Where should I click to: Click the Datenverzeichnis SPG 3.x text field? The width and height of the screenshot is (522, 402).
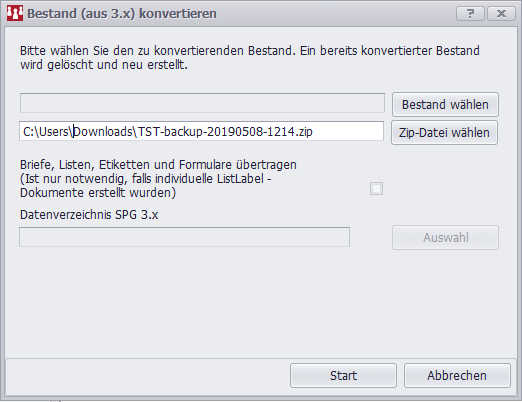click(x=184, y=237)
